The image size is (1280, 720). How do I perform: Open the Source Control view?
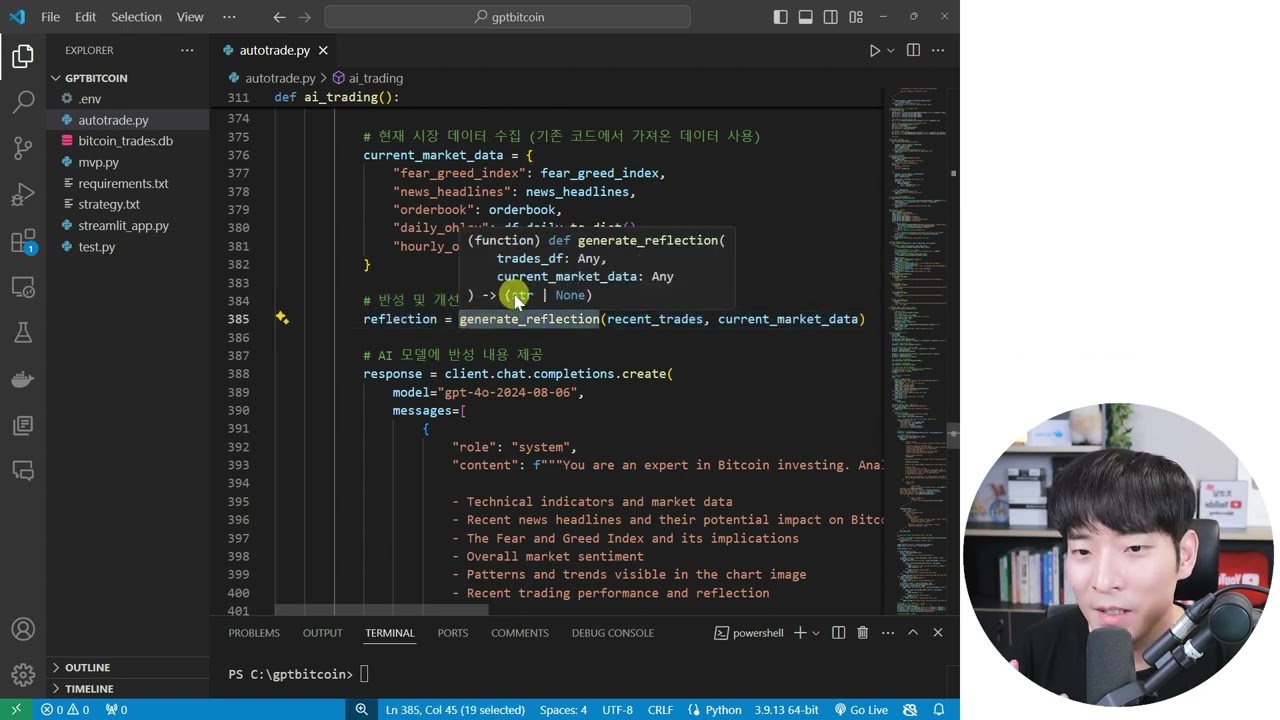22,149
